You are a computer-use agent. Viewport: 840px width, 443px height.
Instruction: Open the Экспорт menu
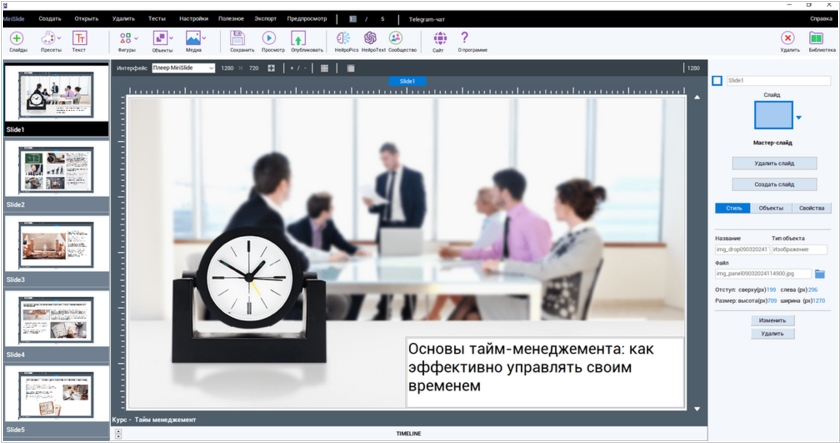[x=265, y=19]
